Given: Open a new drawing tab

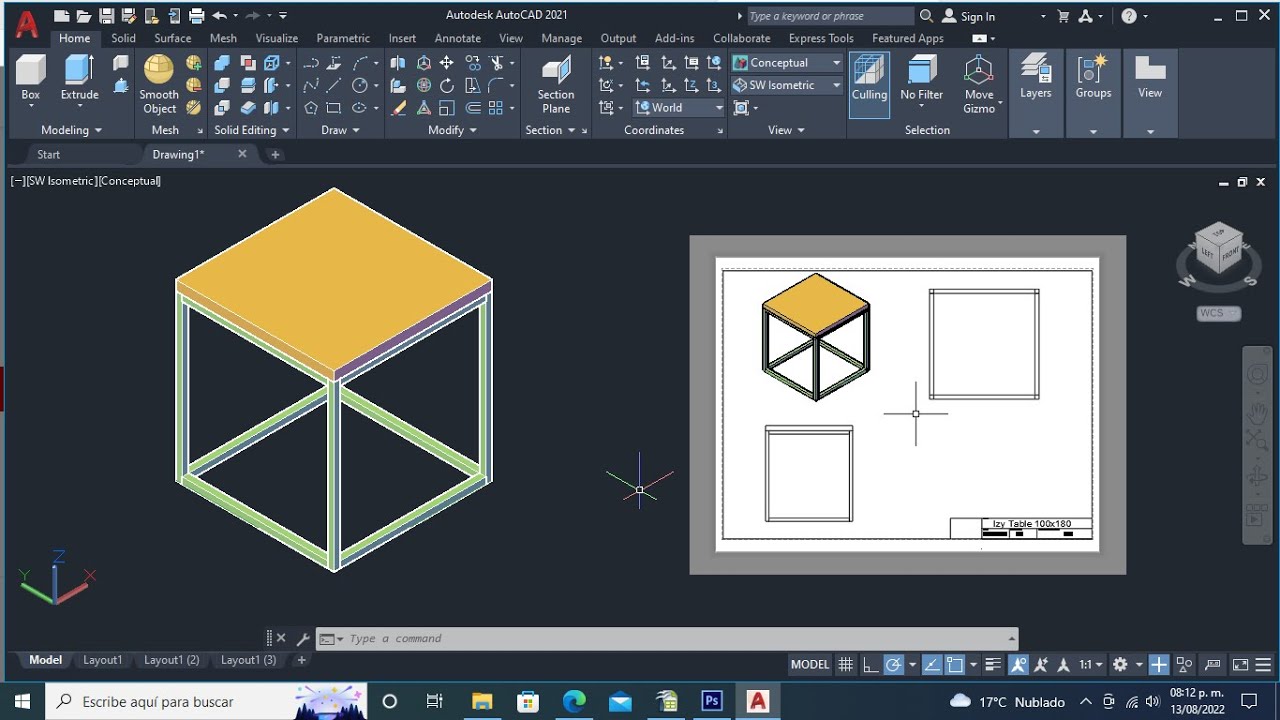Looking at the screenshot, I should [275, 155].
